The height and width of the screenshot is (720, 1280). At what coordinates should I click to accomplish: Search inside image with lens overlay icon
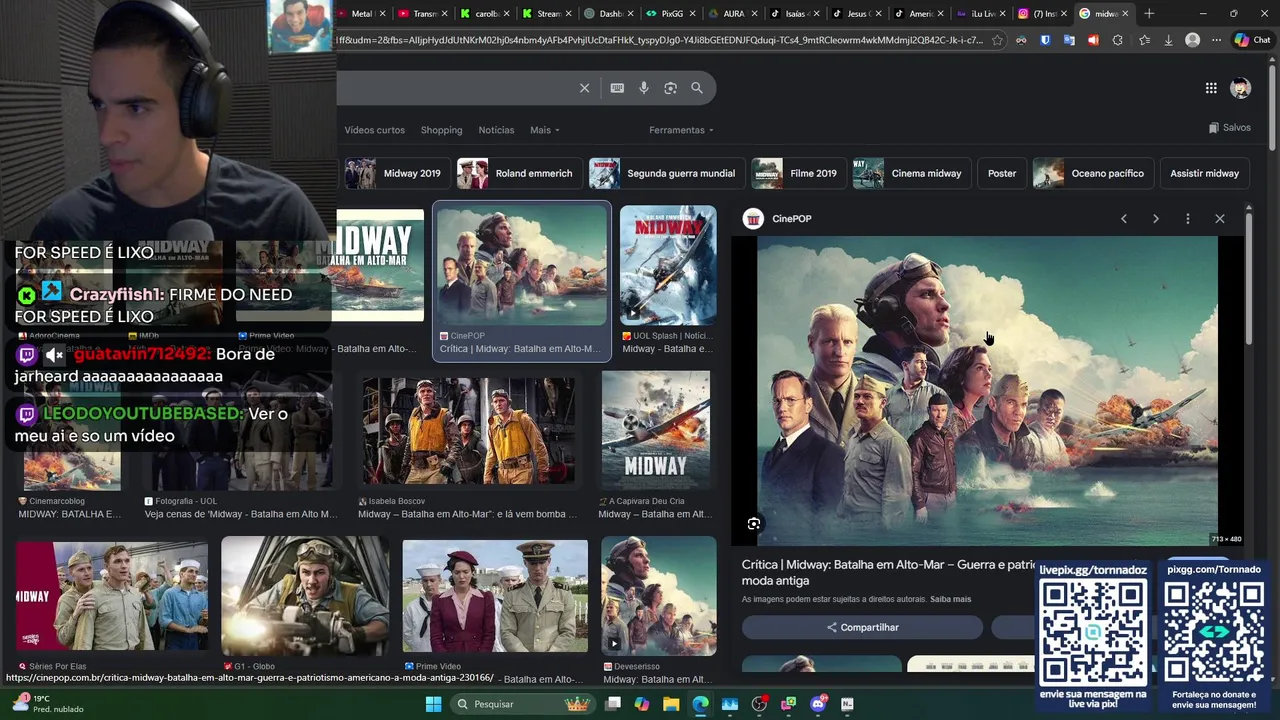point(754,524)
